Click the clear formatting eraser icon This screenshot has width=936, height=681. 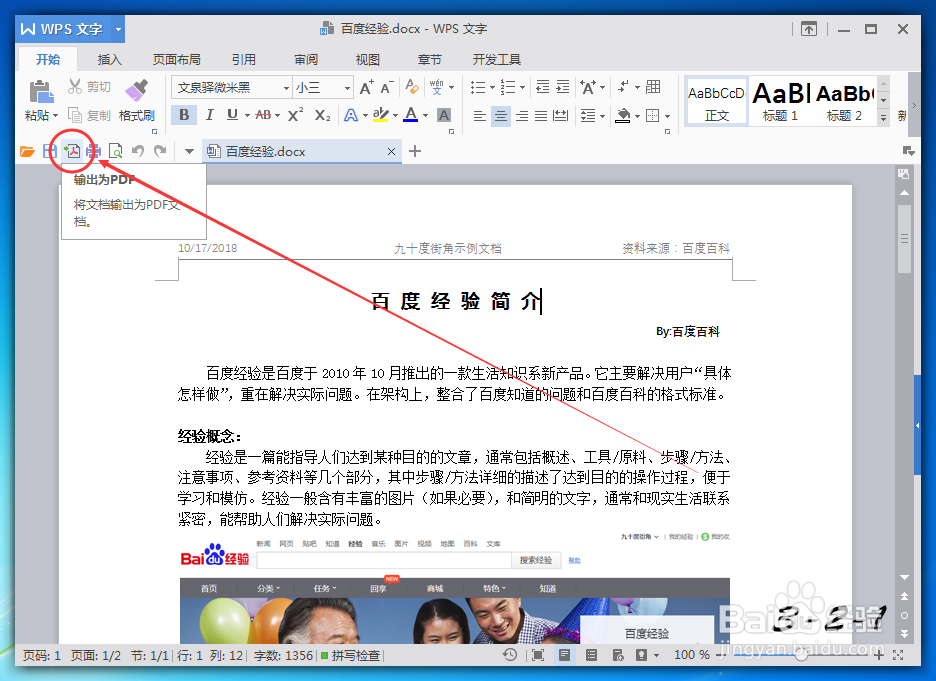411,87
